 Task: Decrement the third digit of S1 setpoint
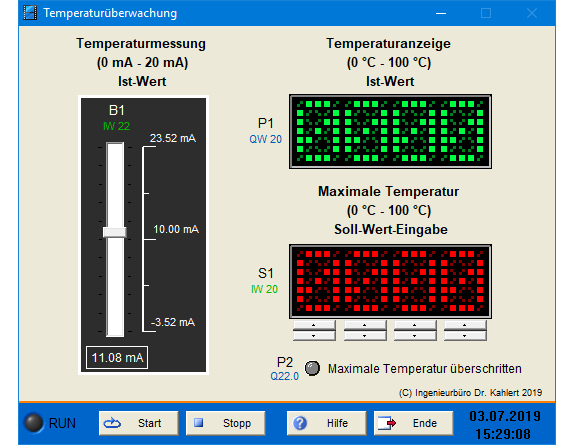pyautogui.click(x=415, y=336)
